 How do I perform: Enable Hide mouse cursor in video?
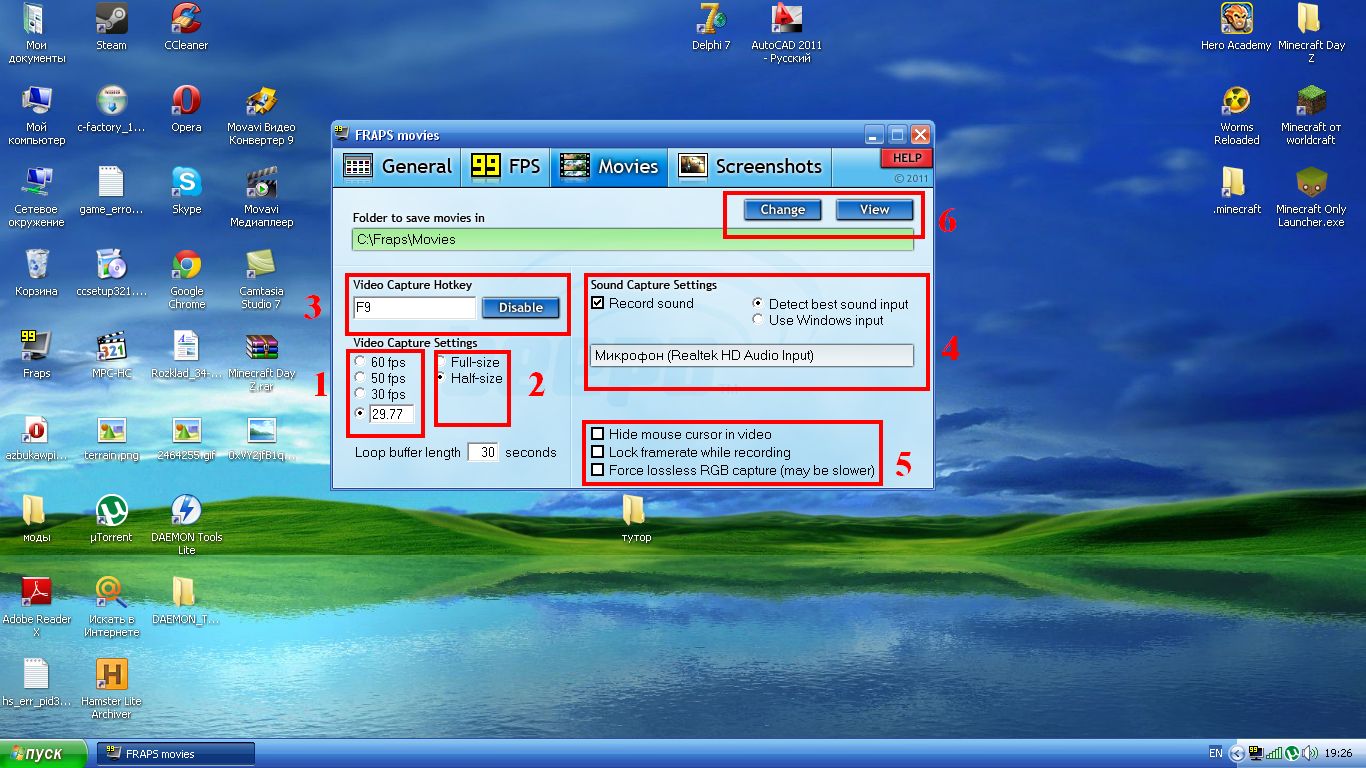click(598, 435)
